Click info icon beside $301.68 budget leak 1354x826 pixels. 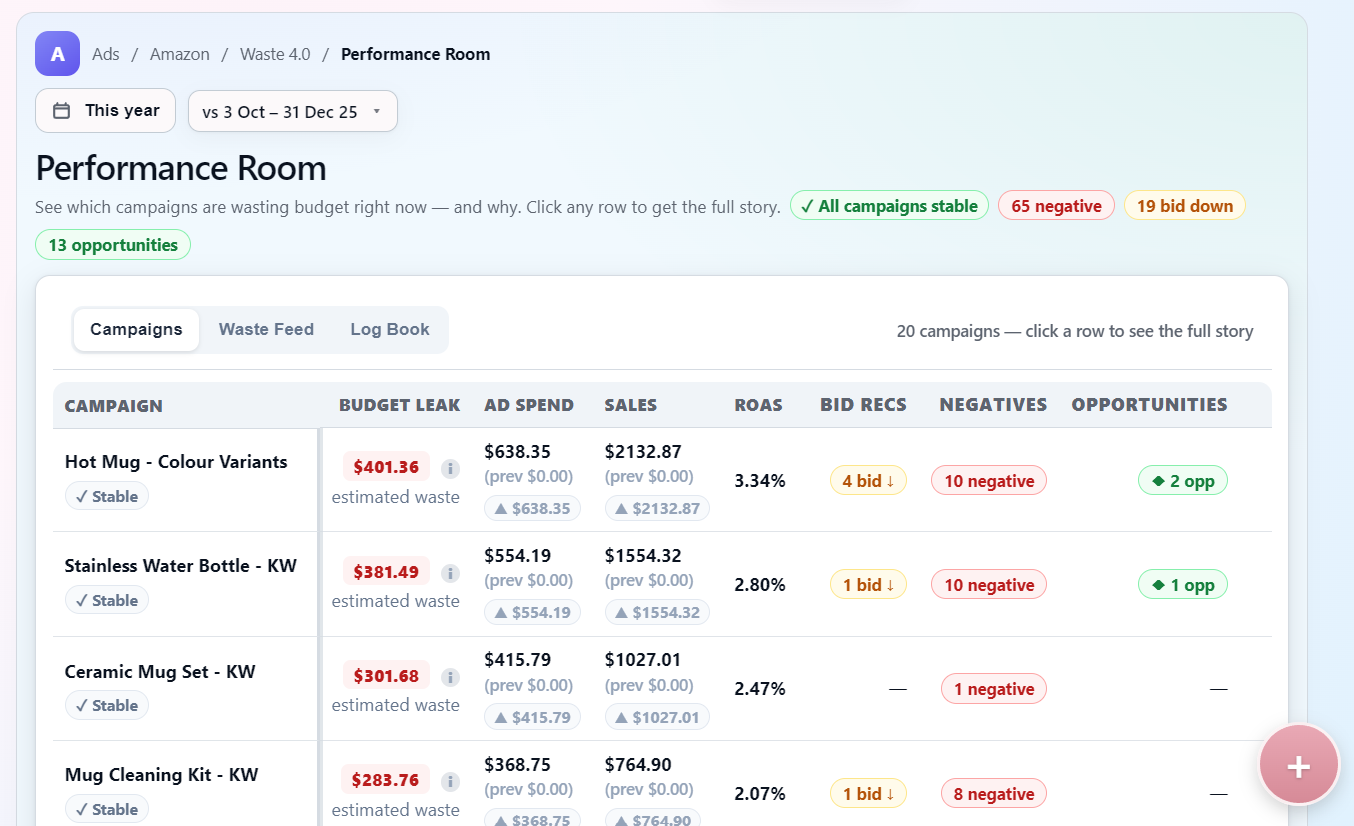click(451, 677)
